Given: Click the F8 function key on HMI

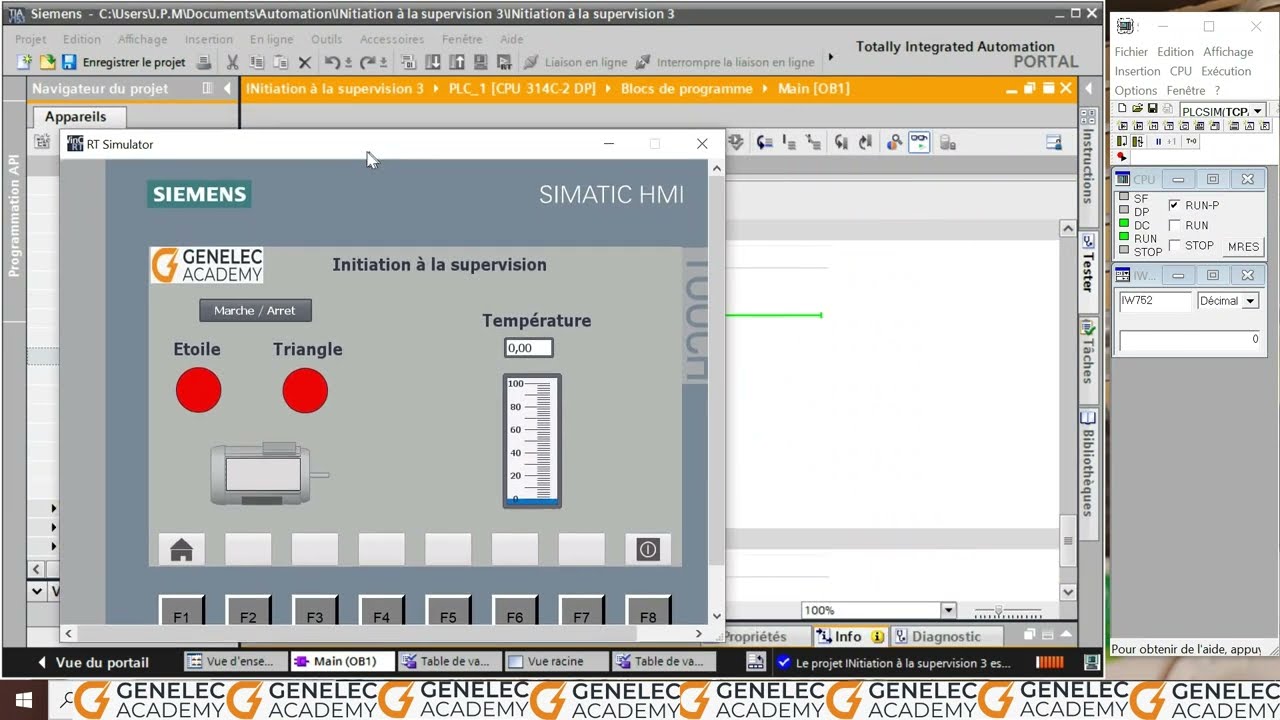Looking at the screenshot, I should [648, 612].
